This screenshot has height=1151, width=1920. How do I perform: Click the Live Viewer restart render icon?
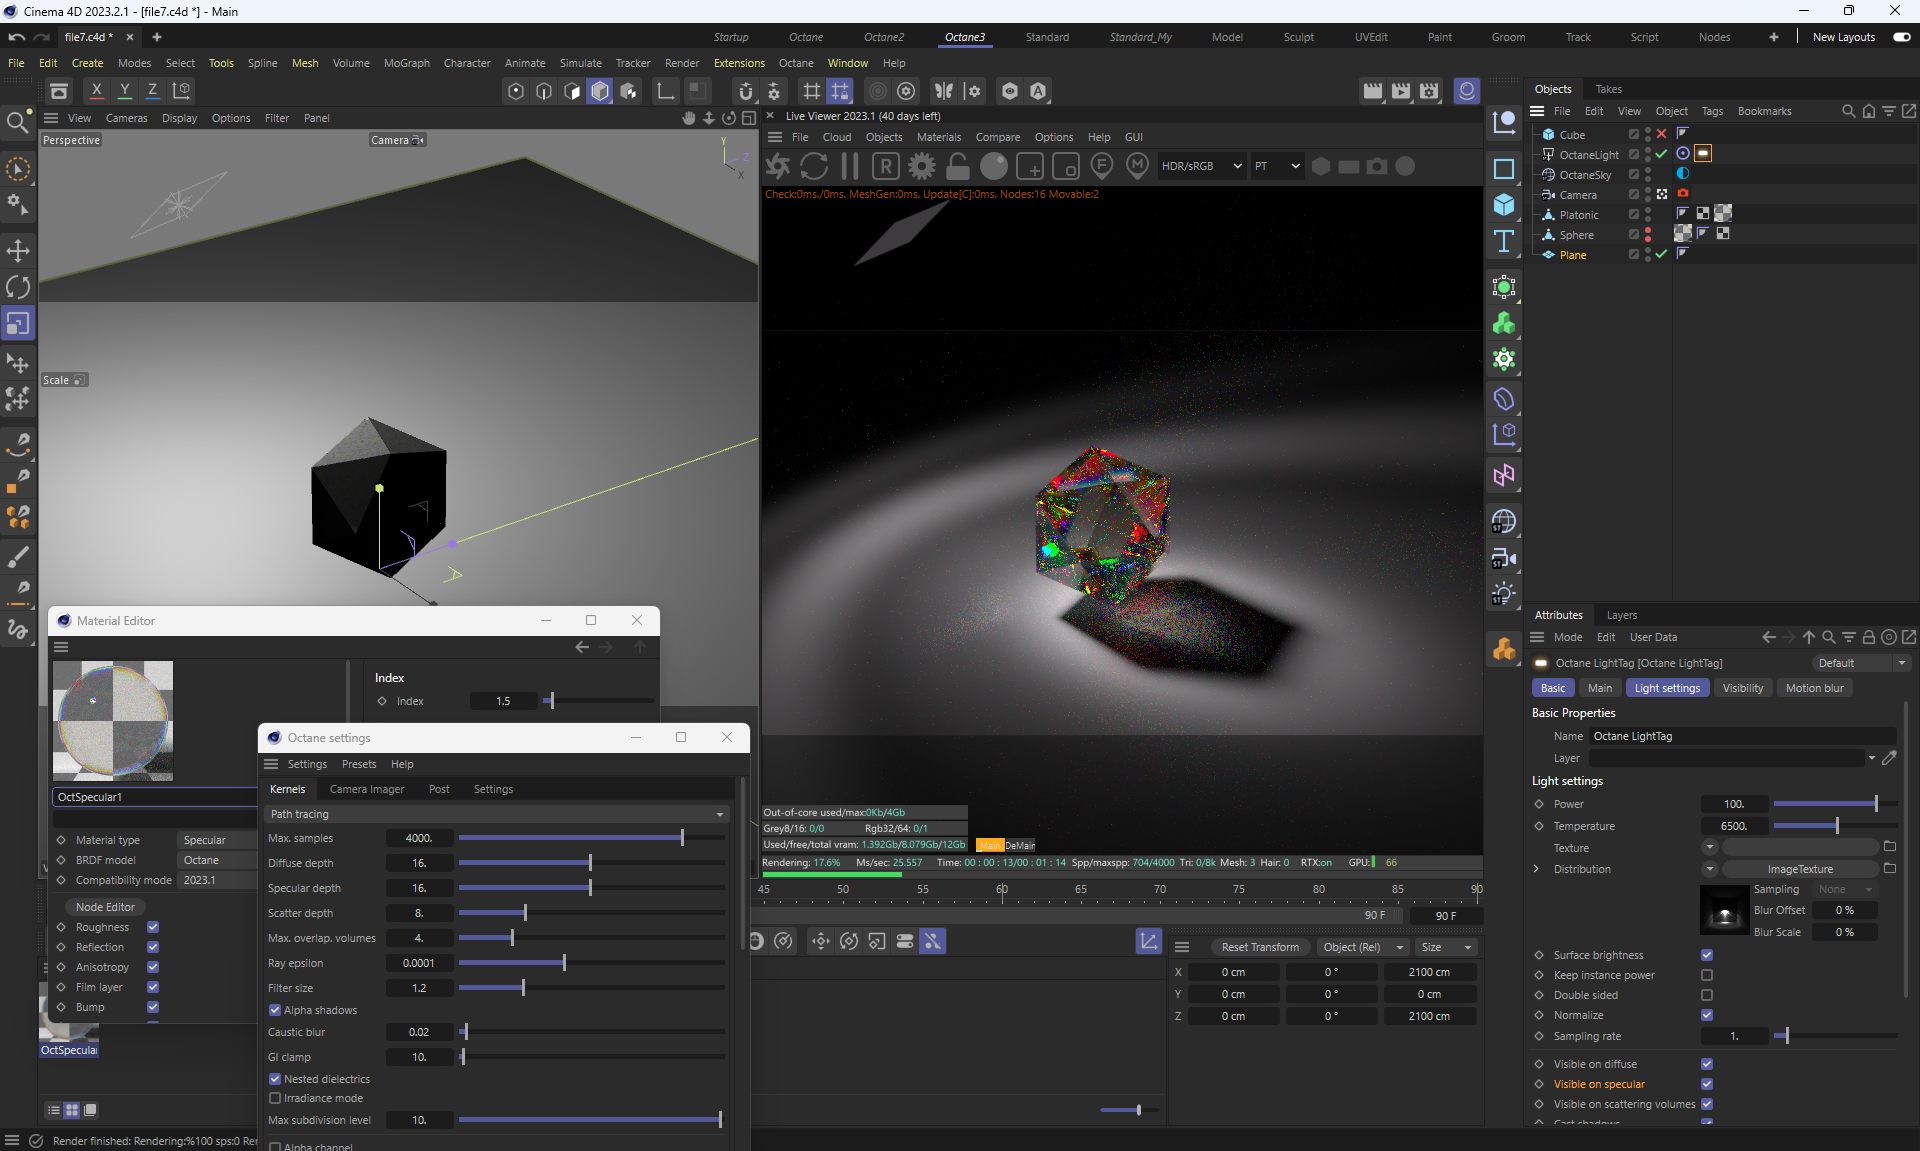point(814,167)
